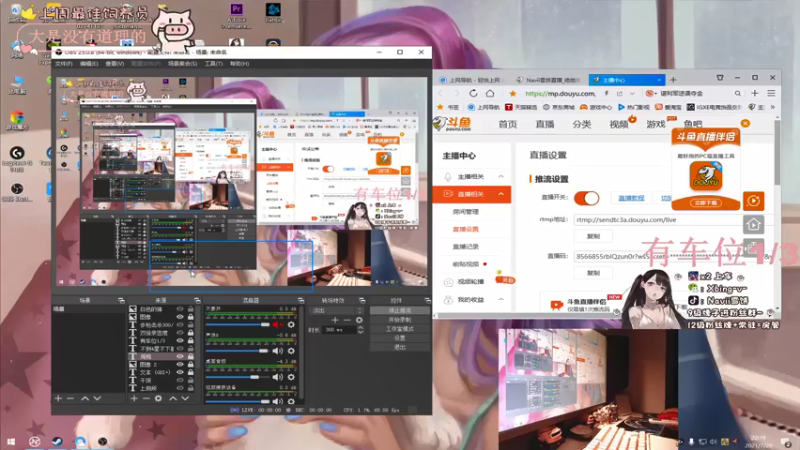Toggle visibility of 有车位1/3 source
Viewport: 800px width, 450px height.
[180, 340]
